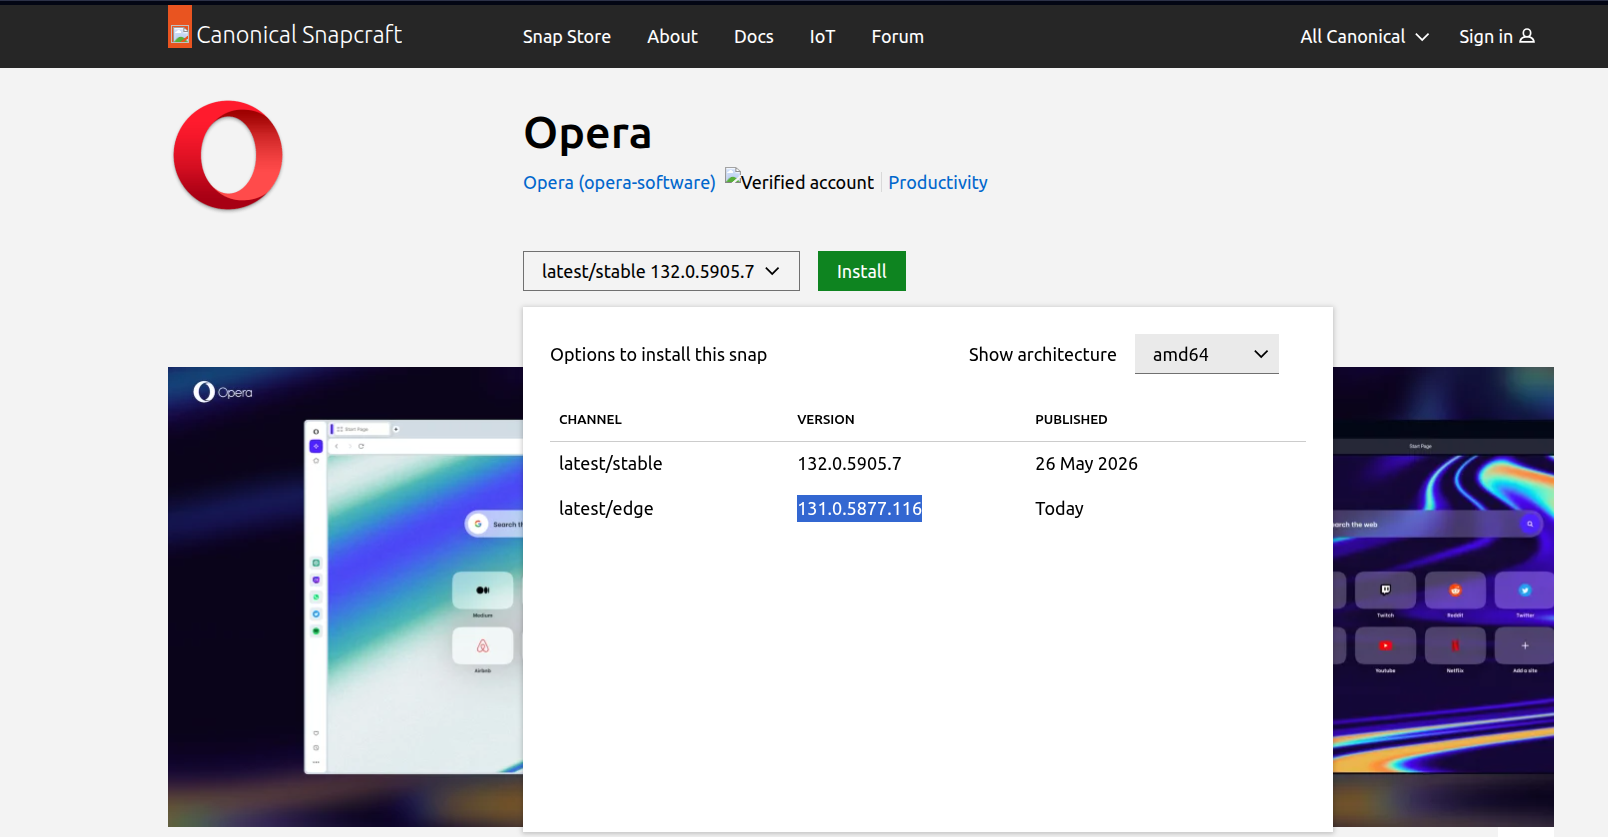
Task: Click the Canonical Snapcraft logo icon
Action: click(x=180, y=27)
